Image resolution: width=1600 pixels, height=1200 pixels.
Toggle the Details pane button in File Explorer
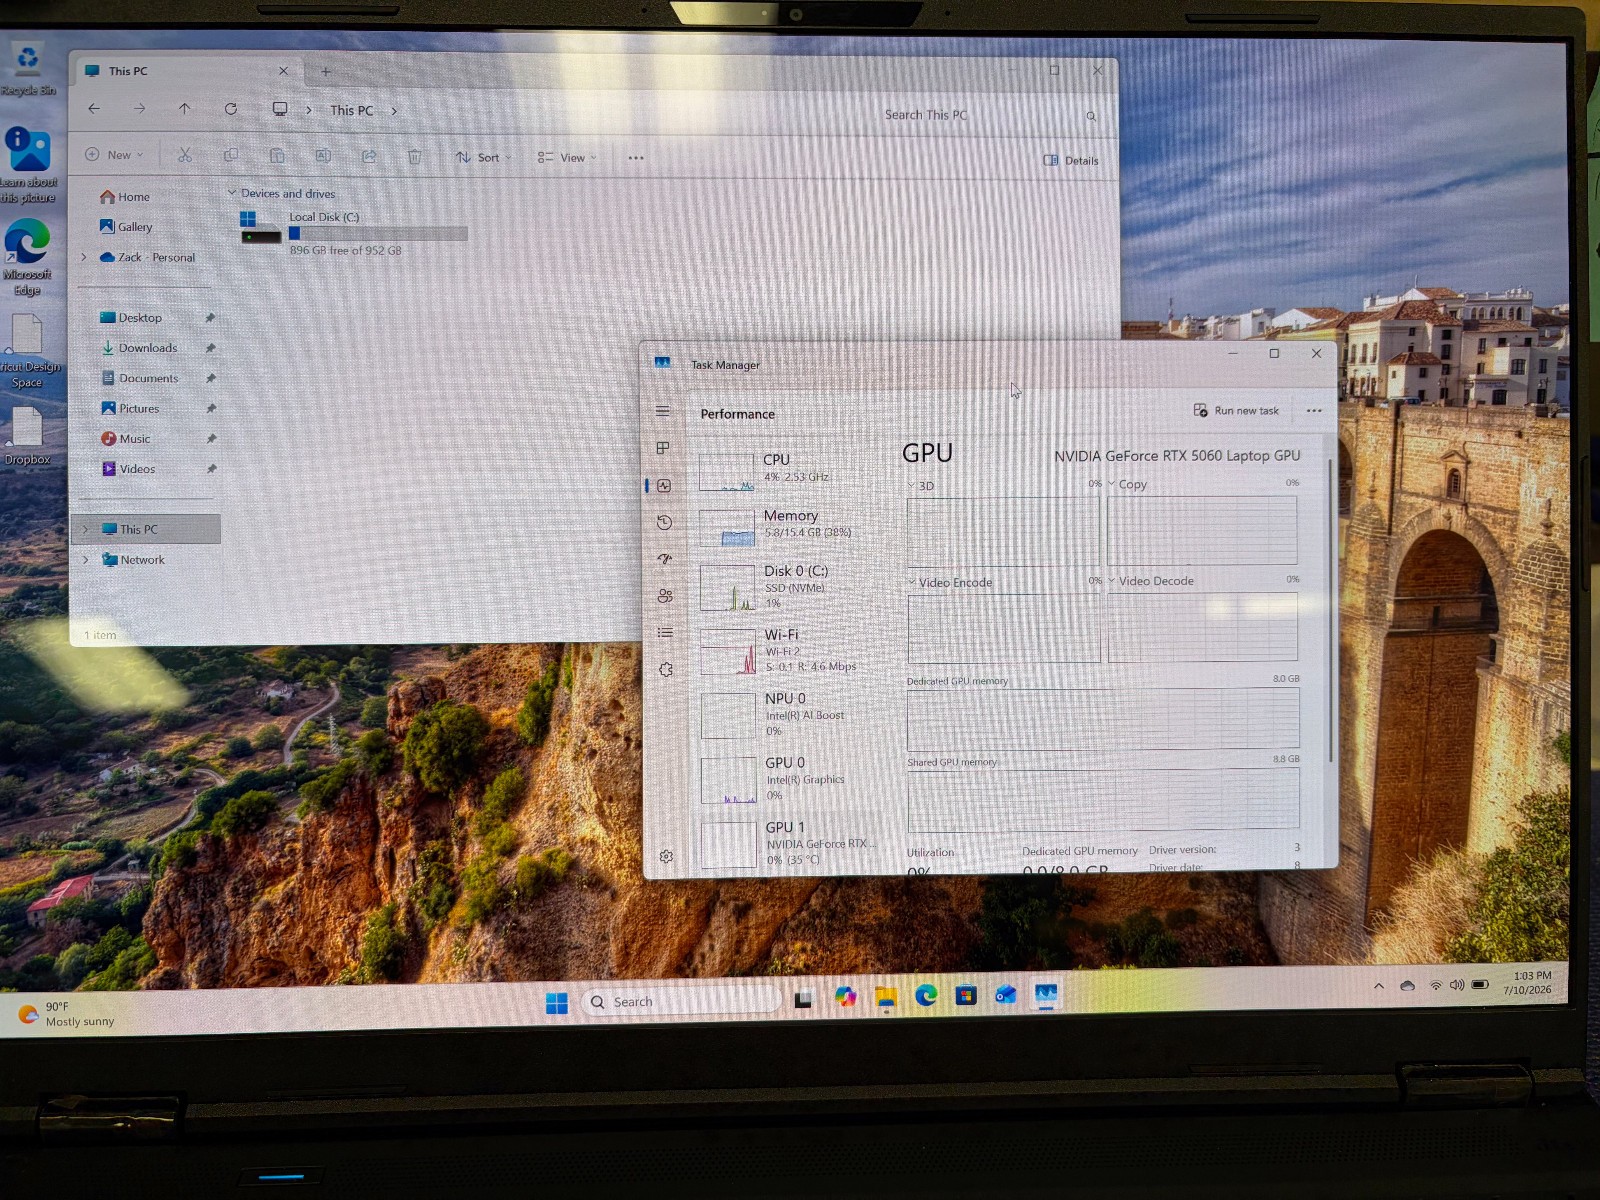[x=1071, y=160]
